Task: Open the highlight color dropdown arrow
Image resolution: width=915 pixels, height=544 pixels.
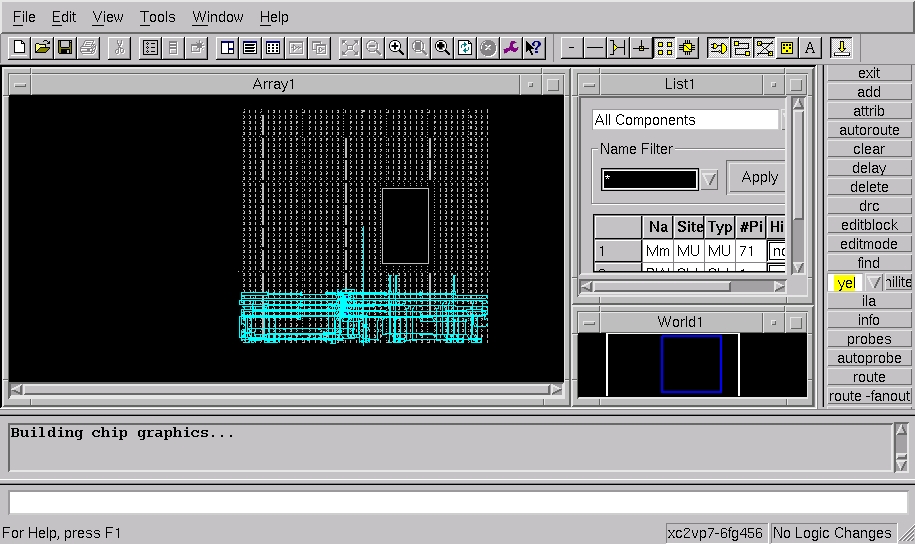Action: point(873,283)
